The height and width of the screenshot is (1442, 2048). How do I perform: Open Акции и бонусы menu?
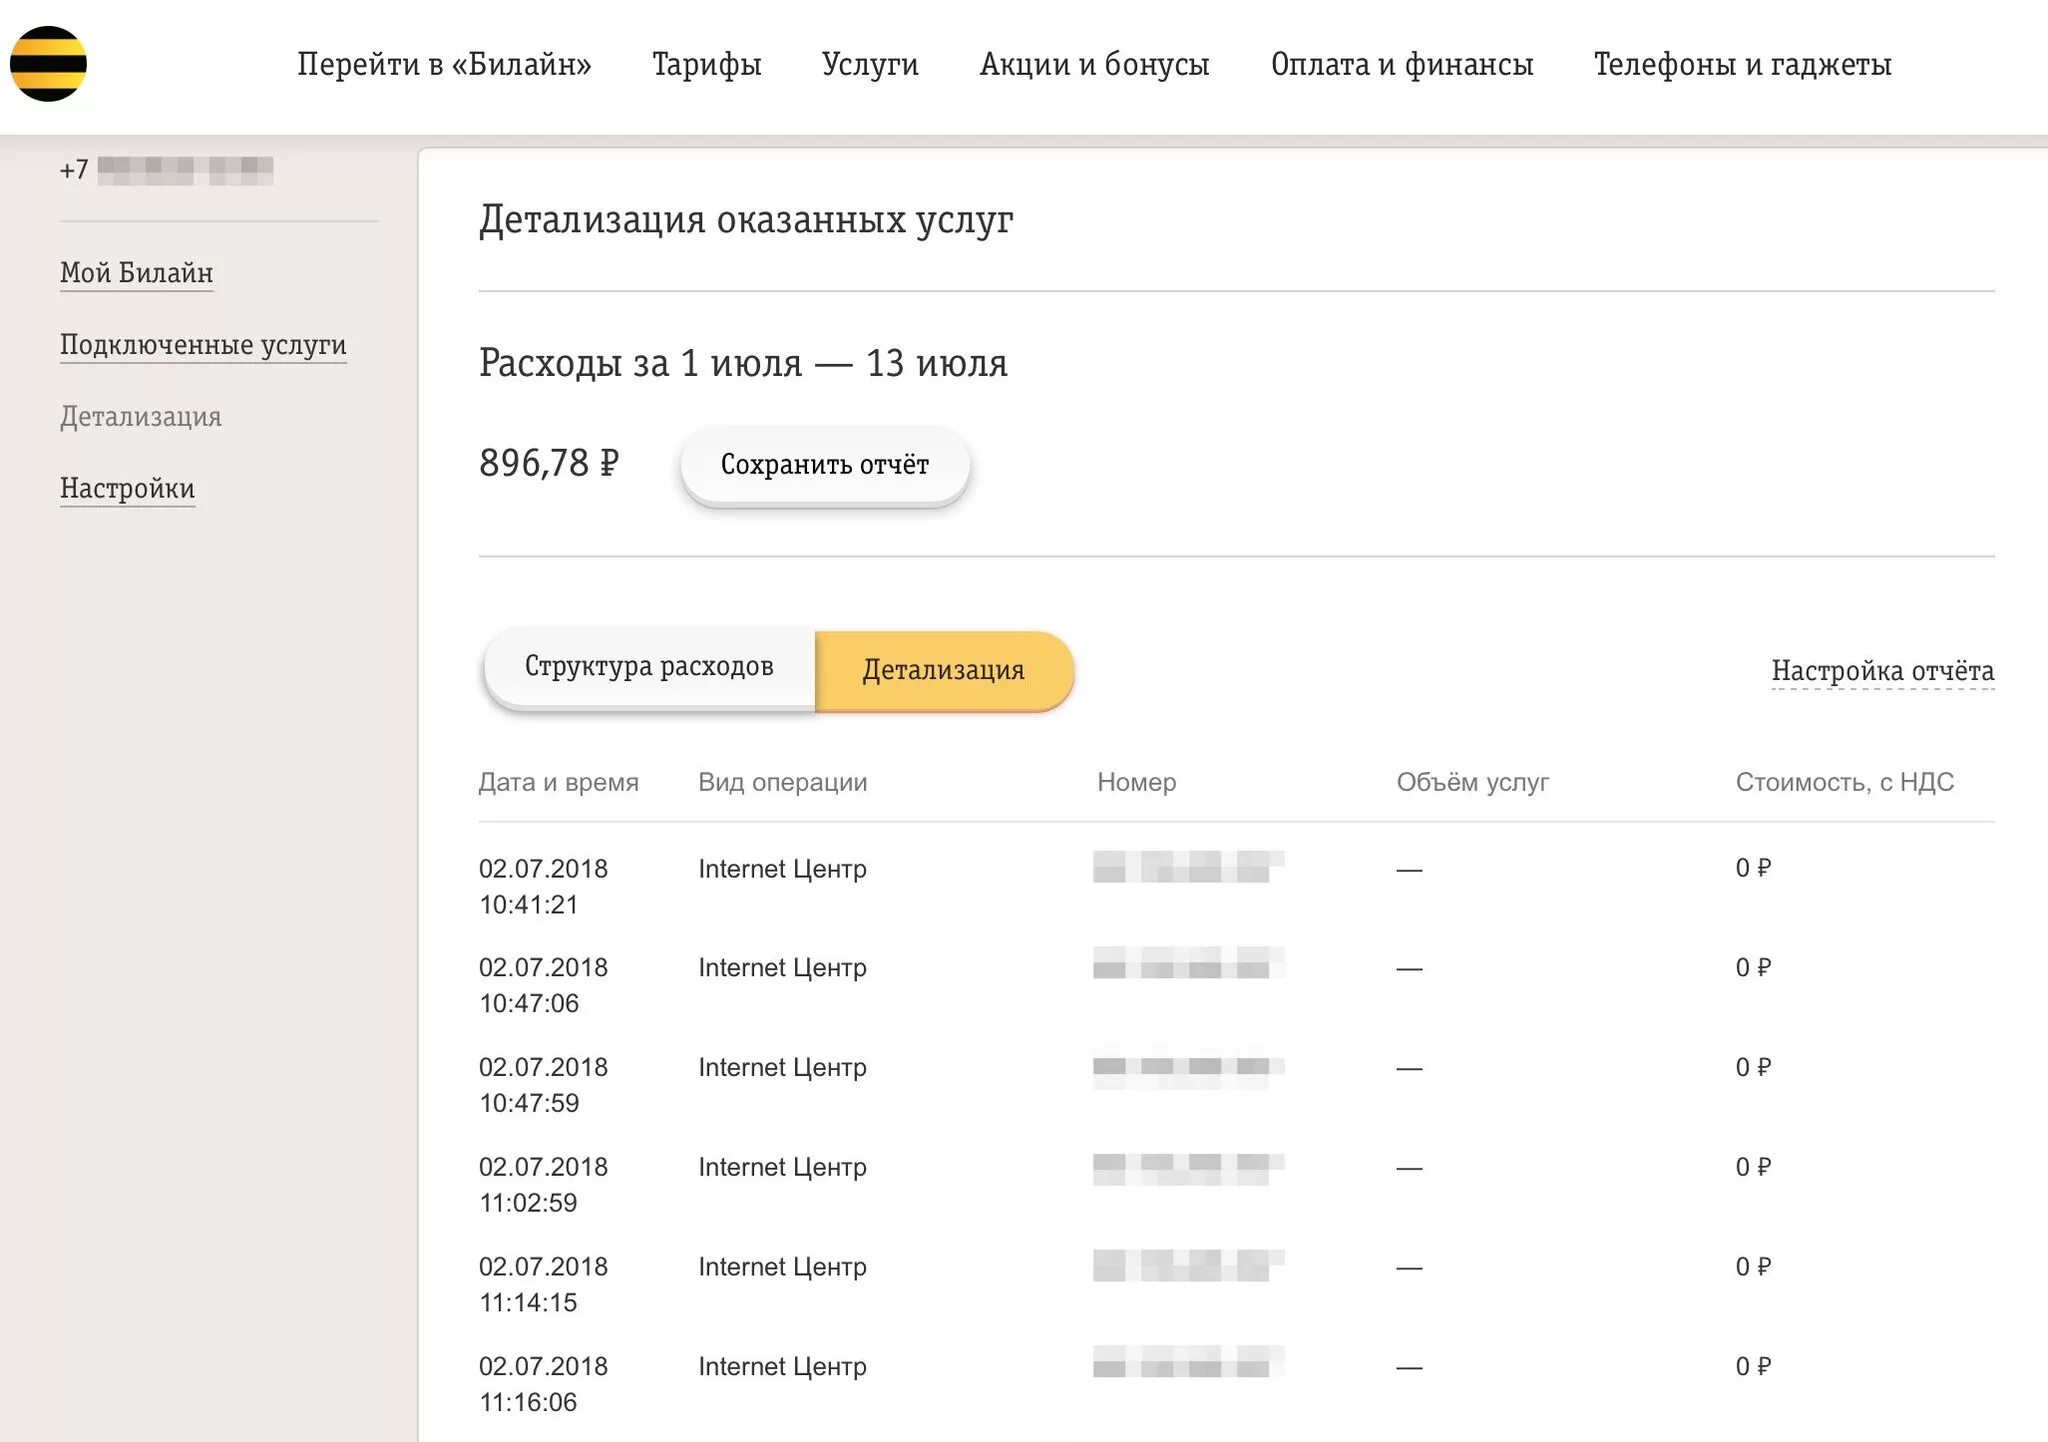1094,64
